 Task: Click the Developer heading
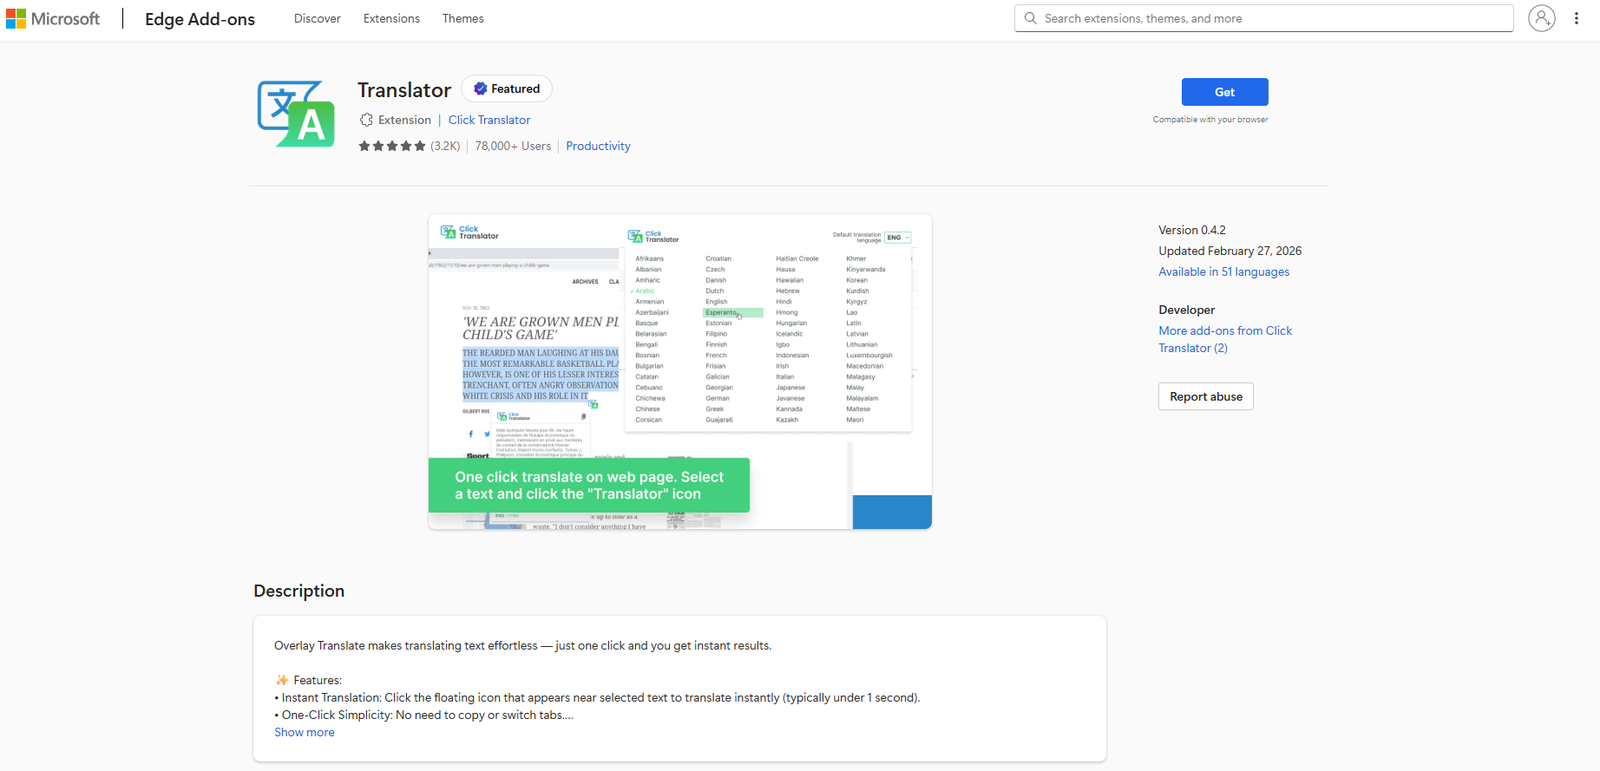click(1187, 310)
